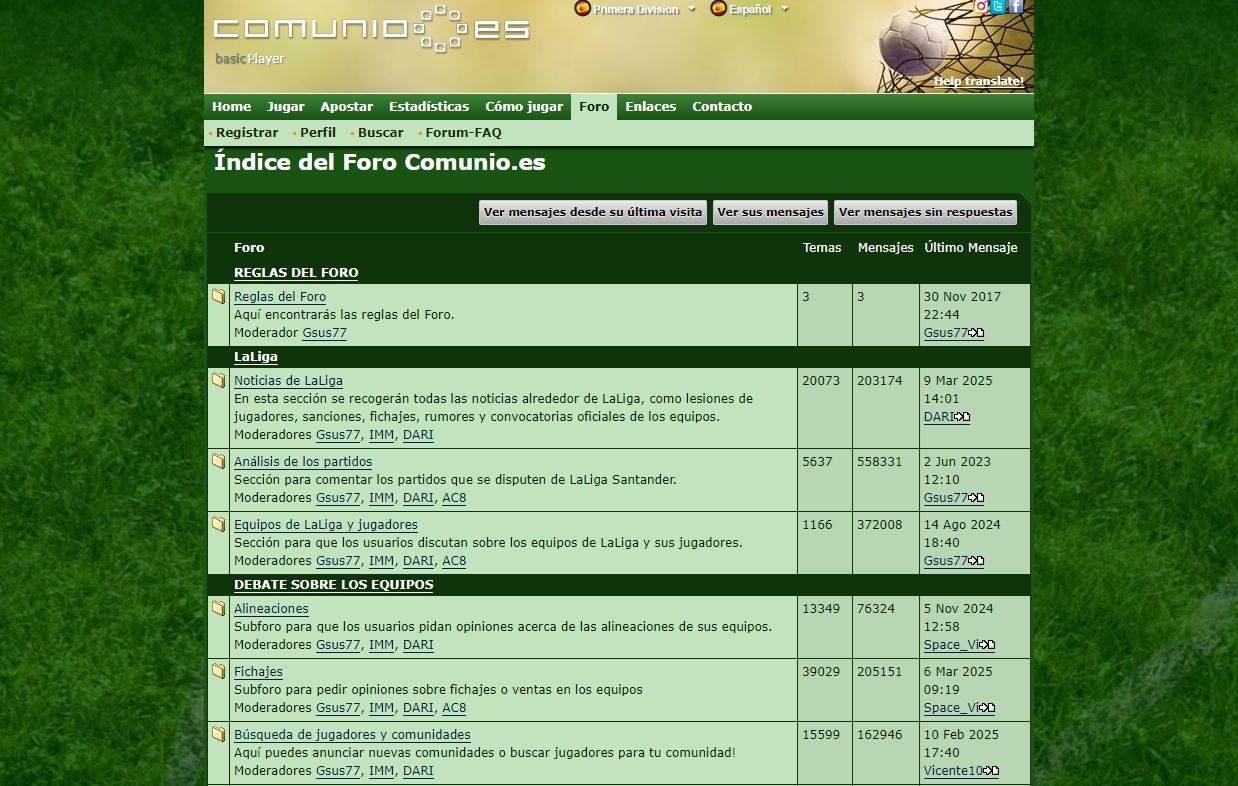
Task: Open the Comunio Instagram page icon
Action: click(x=981, y=6)
